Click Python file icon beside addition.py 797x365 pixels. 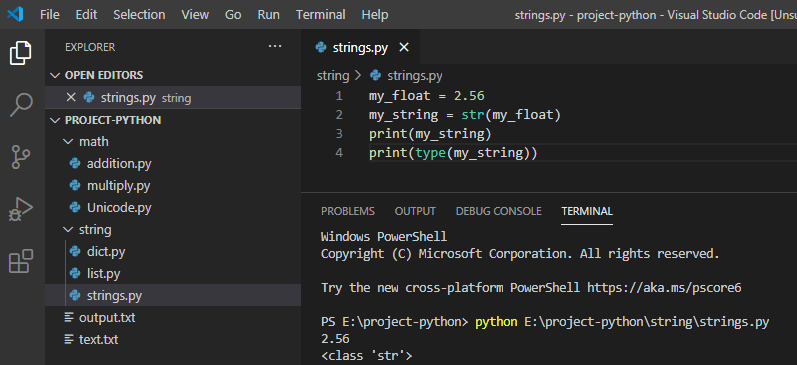[x=75, y=164]
